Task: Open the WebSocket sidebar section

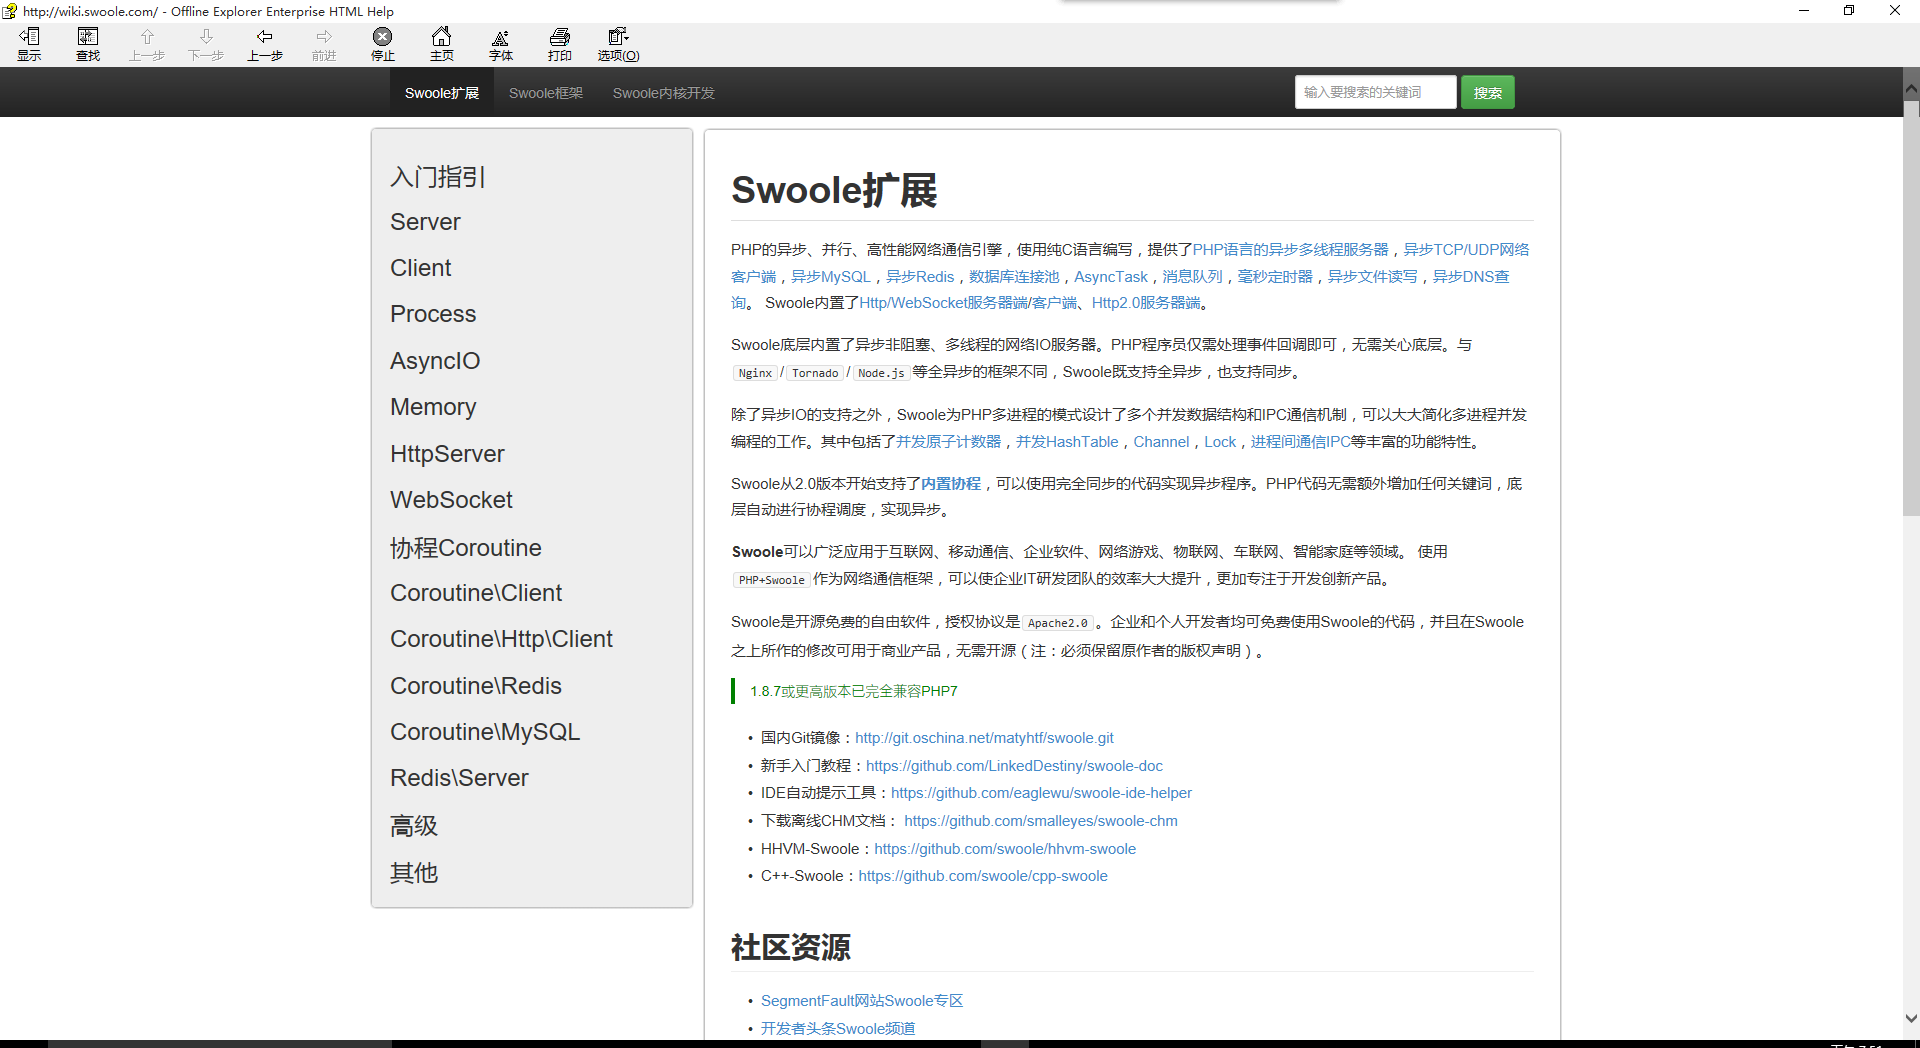Action: pyautogui.click(x=451, y=500)
